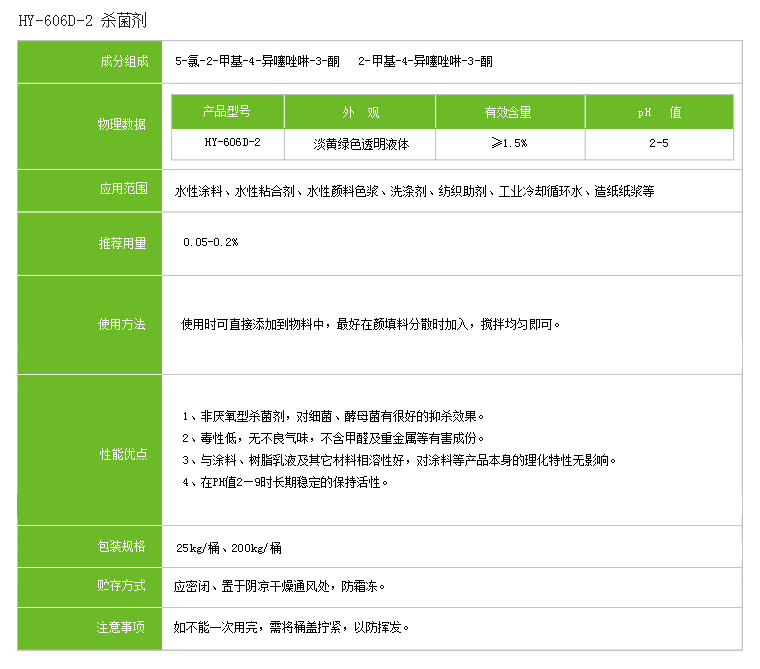The image size is (760, 669).
Task: Click the 产品型号 column header
Action: [x=227, y=112]
